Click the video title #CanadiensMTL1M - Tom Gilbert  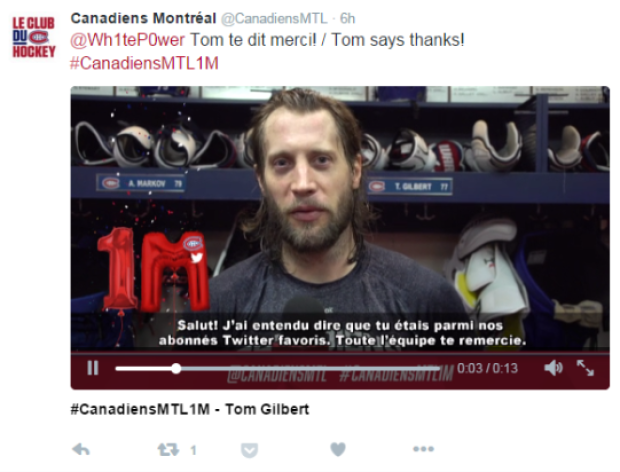(x=190, y=409)
